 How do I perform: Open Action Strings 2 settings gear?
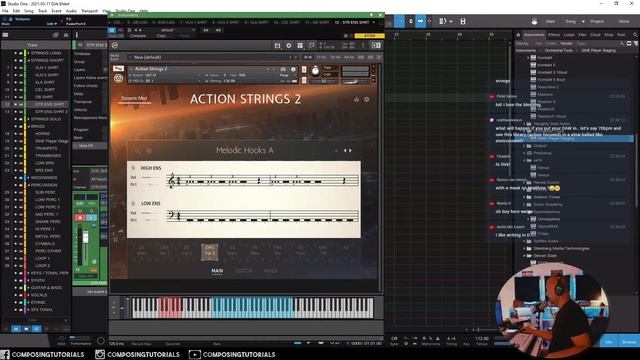[367, 99]
